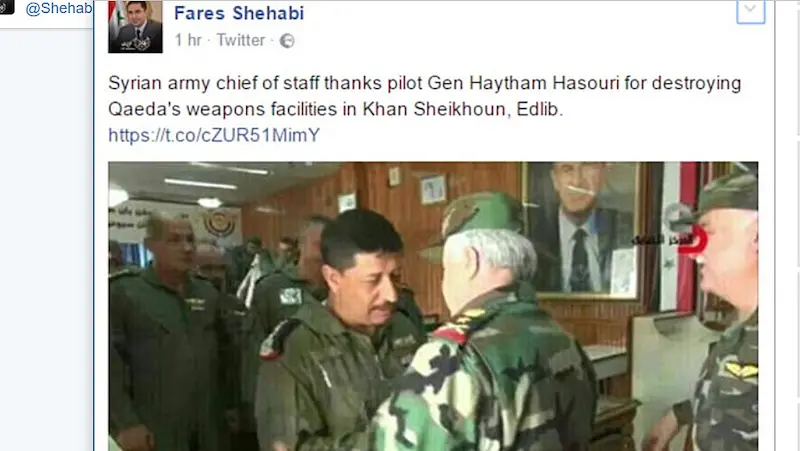Click the round emblem on background banner
The height and width of the screenshot is (451, 800).
(x=219, y=224)
